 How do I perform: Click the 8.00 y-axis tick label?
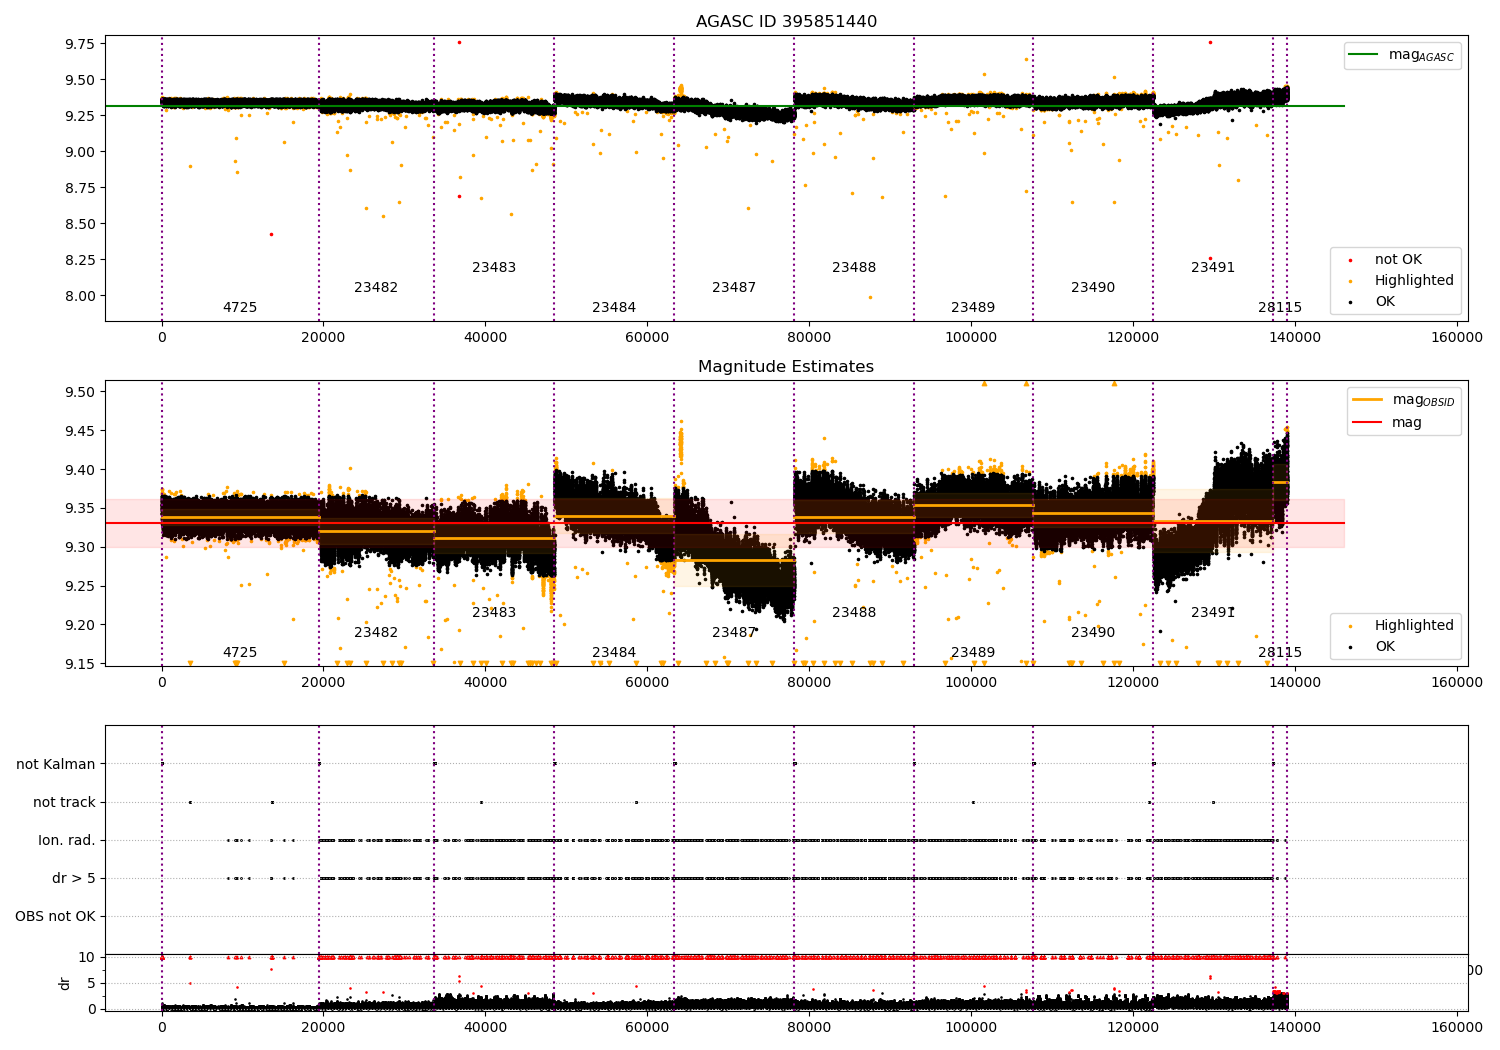coord(79,296)
